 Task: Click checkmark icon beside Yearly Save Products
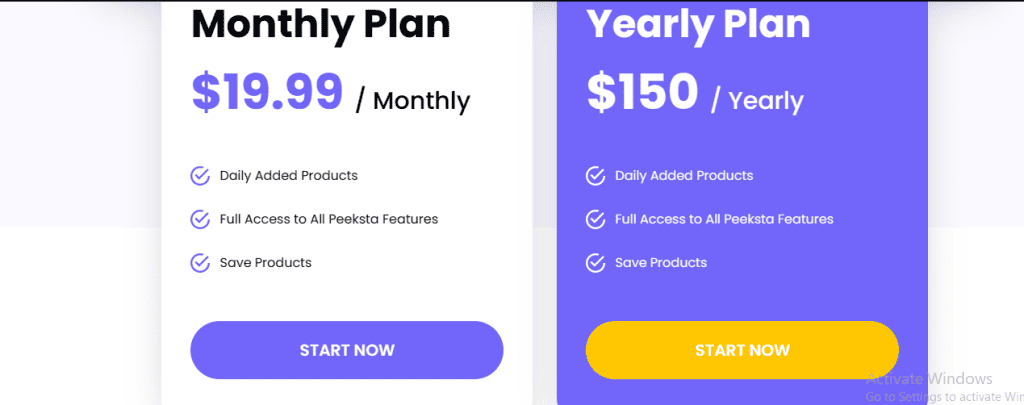[x=595, y=263]
